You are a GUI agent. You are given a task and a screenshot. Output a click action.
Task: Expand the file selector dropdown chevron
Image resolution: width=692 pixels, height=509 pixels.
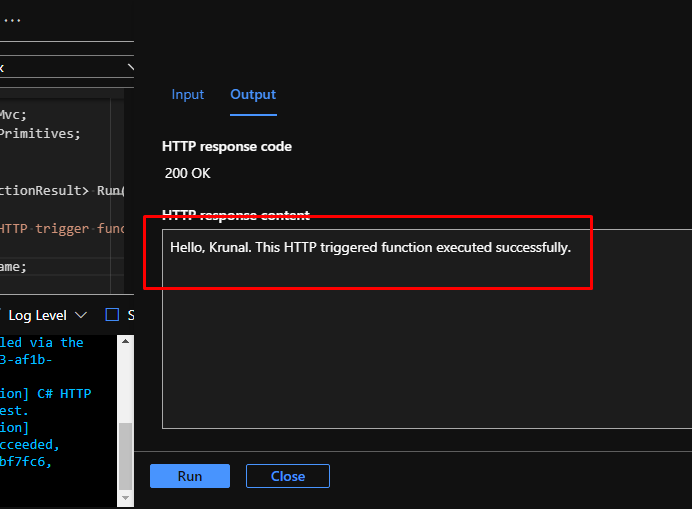[130, 67]
